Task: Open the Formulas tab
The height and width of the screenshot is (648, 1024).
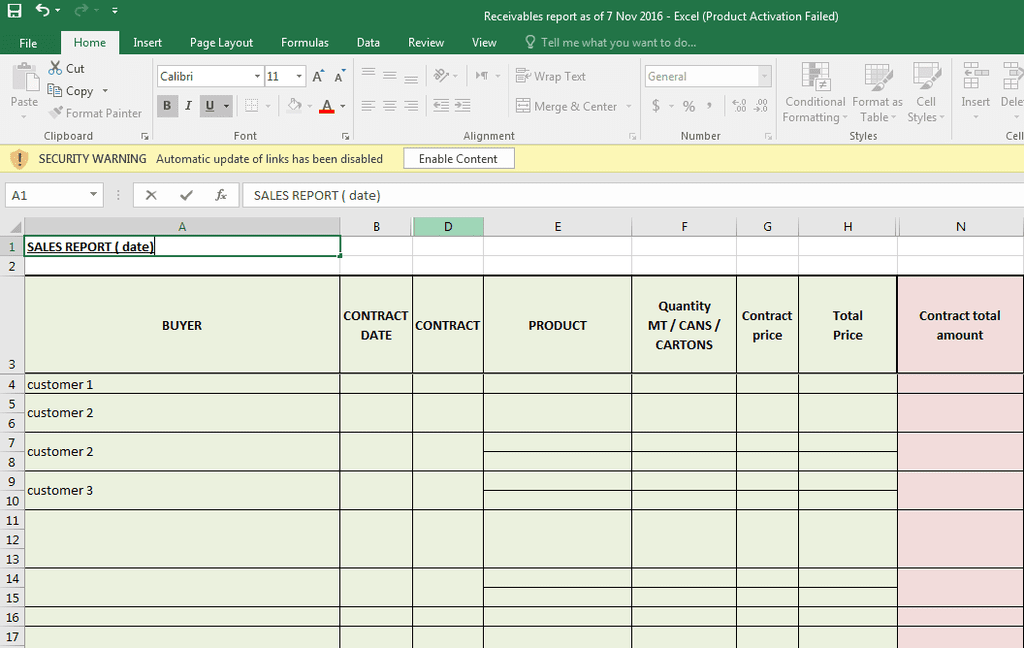Action: [x=305, y=42]
